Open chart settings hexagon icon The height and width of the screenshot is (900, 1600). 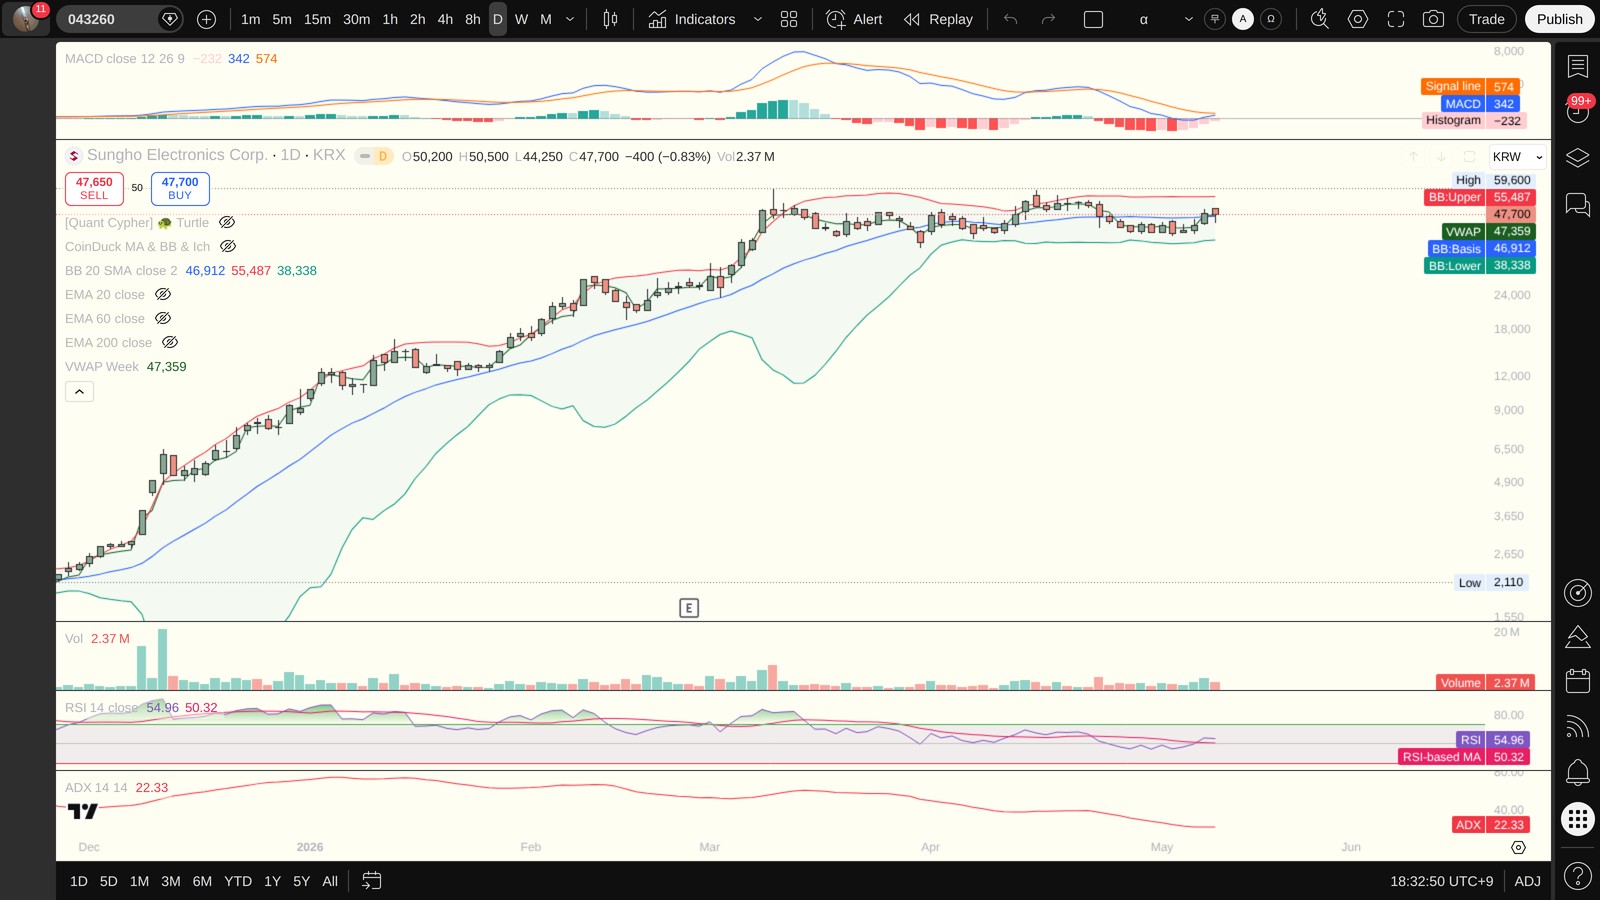(1358, 19)
